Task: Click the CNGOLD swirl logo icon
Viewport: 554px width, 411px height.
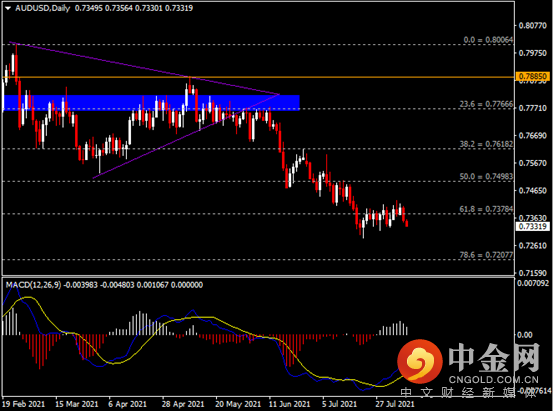Action: [419, 361]
